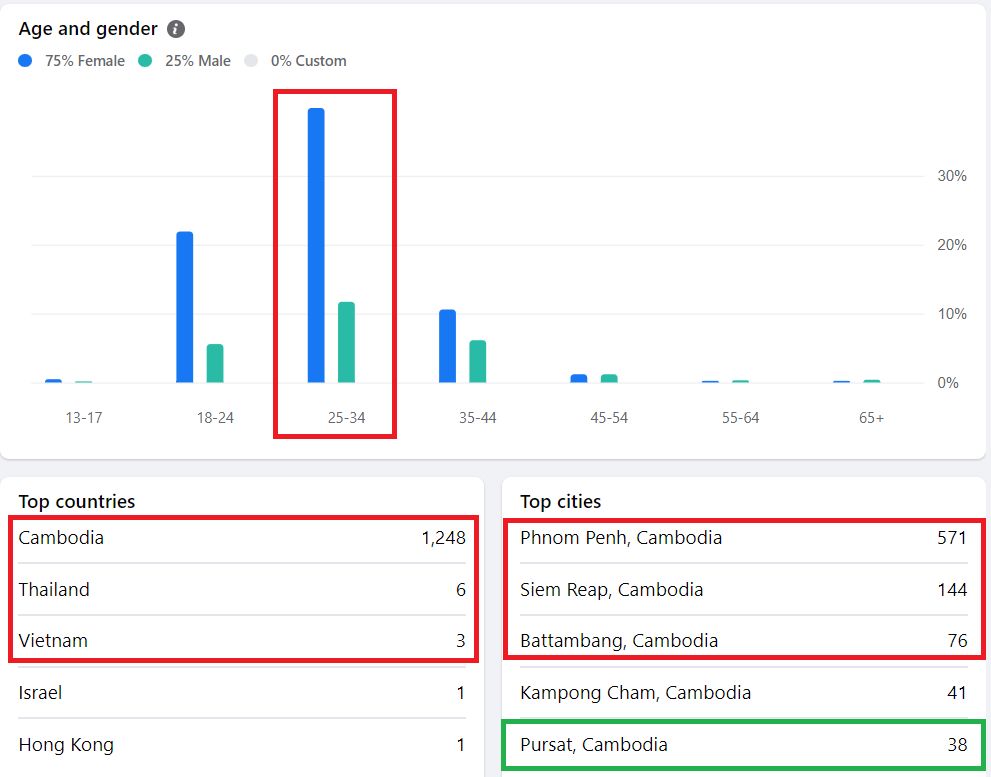Click the '55-64' age axis label
The width and height of the screenshot is (991, 777).
pos(741,418)
